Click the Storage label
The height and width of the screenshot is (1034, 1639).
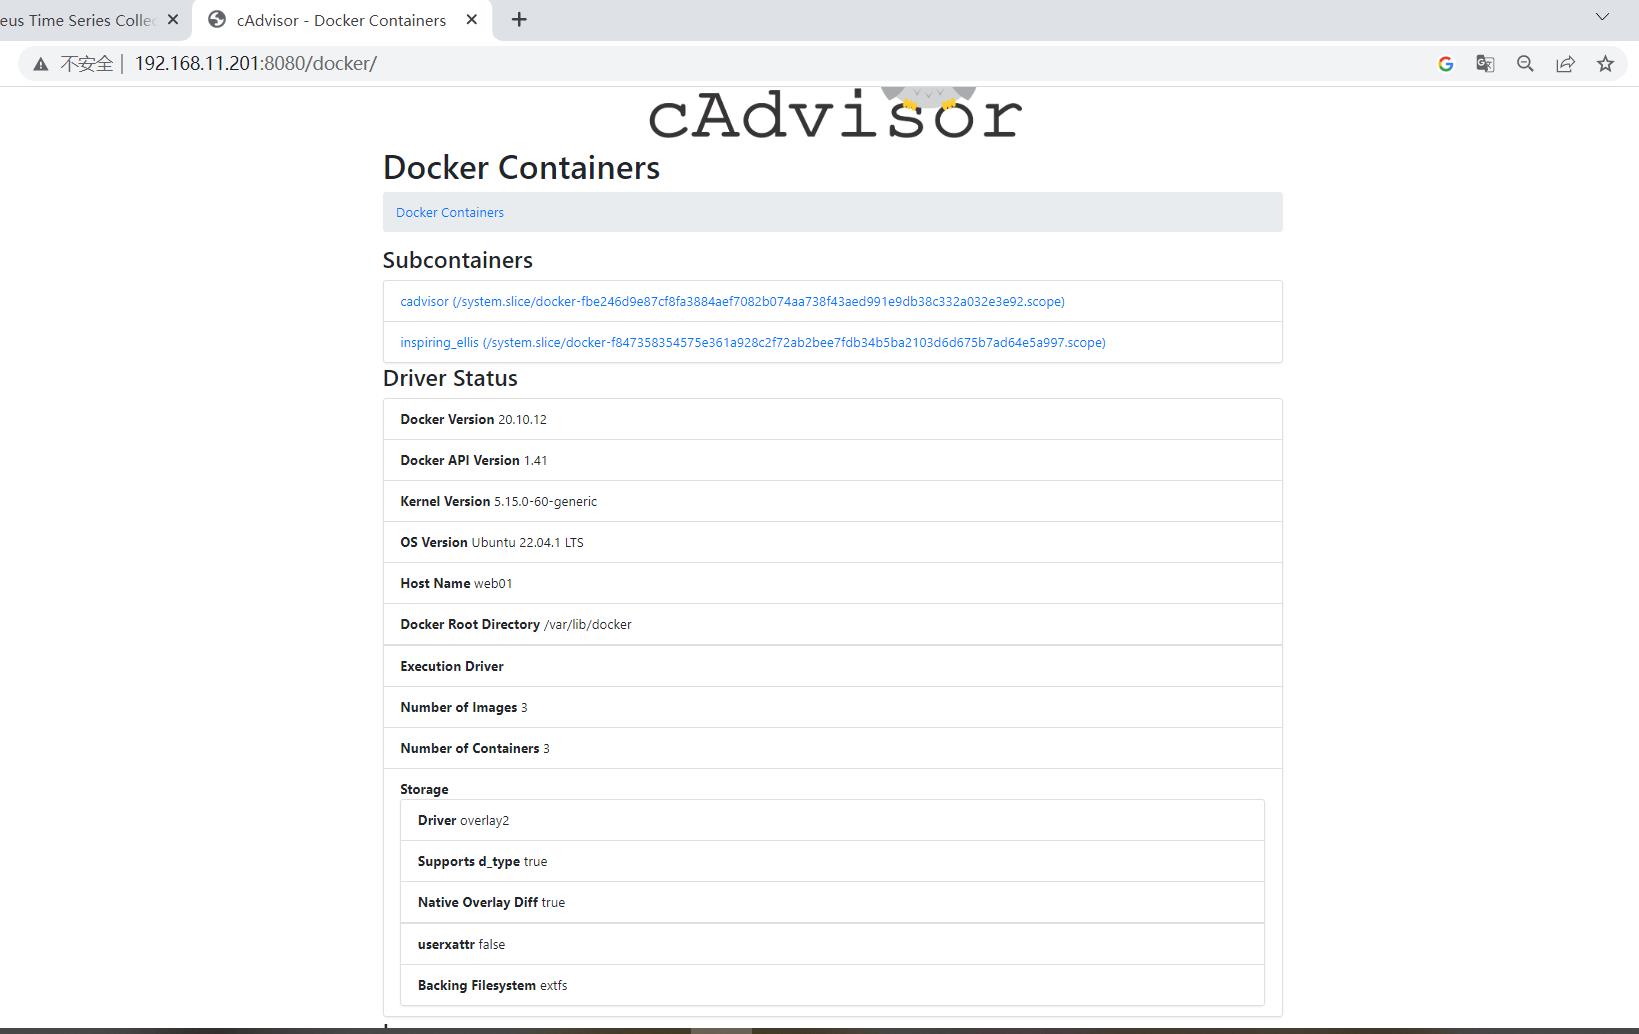click(x=424, y=789)
